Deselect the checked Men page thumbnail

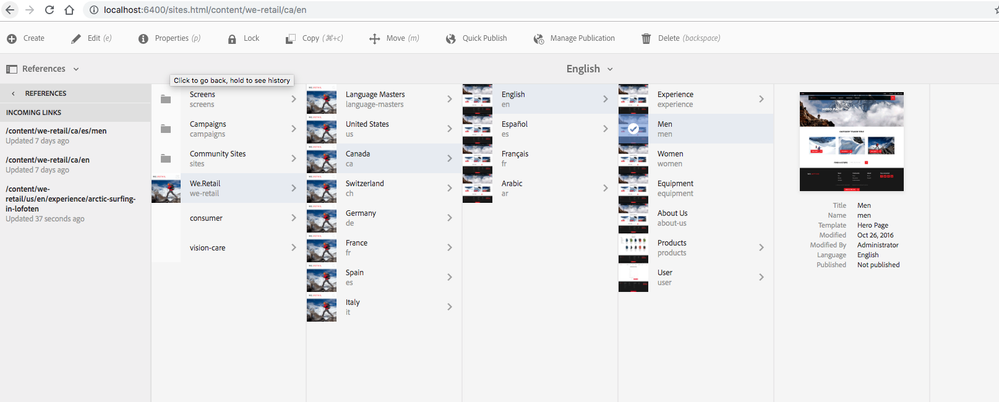coord(633,129)
